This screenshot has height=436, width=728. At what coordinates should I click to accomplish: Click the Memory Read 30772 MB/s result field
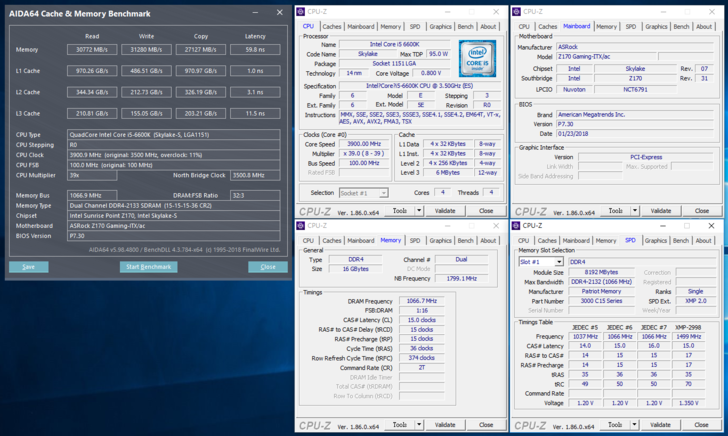point(92,49)
